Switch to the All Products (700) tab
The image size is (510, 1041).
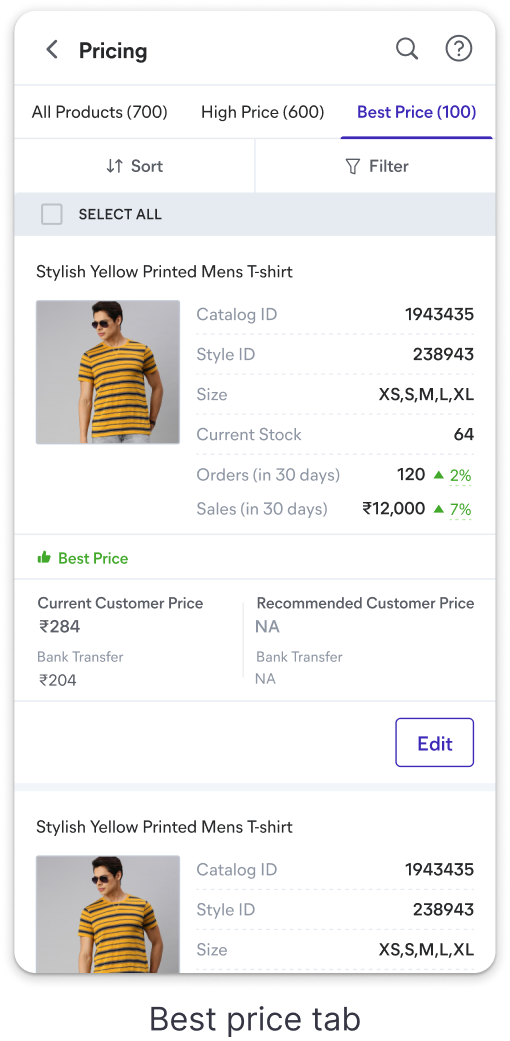tap(100, 112)
